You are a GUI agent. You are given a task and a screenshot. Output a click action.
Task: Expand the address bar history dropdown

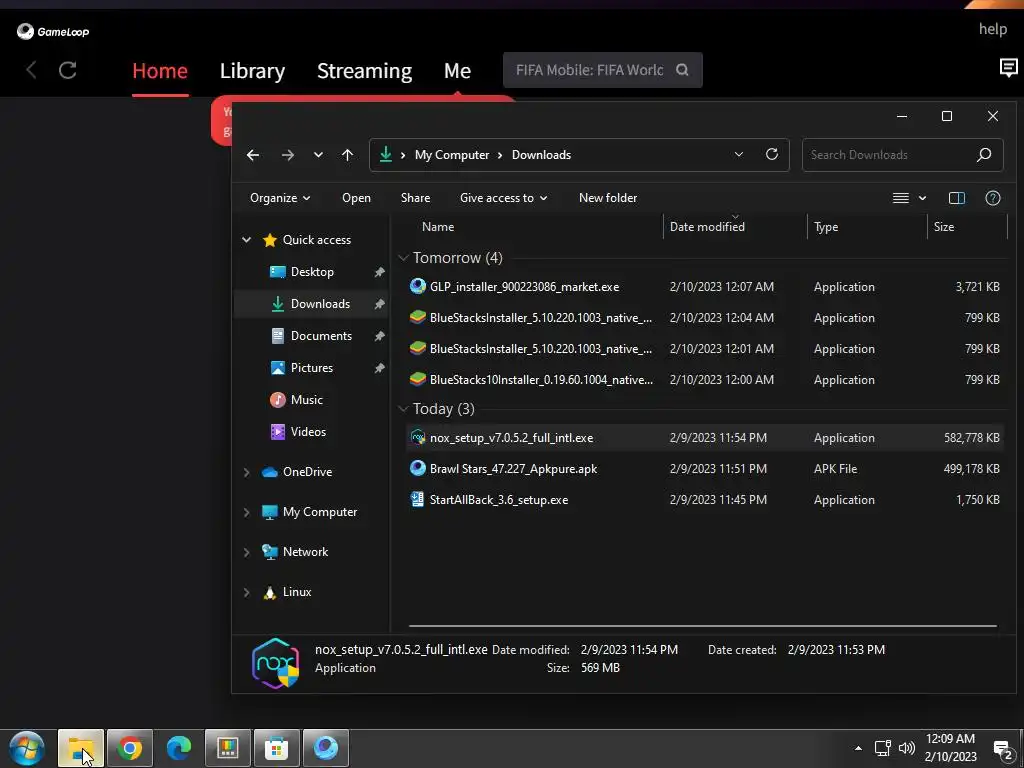tap(739, 155)
